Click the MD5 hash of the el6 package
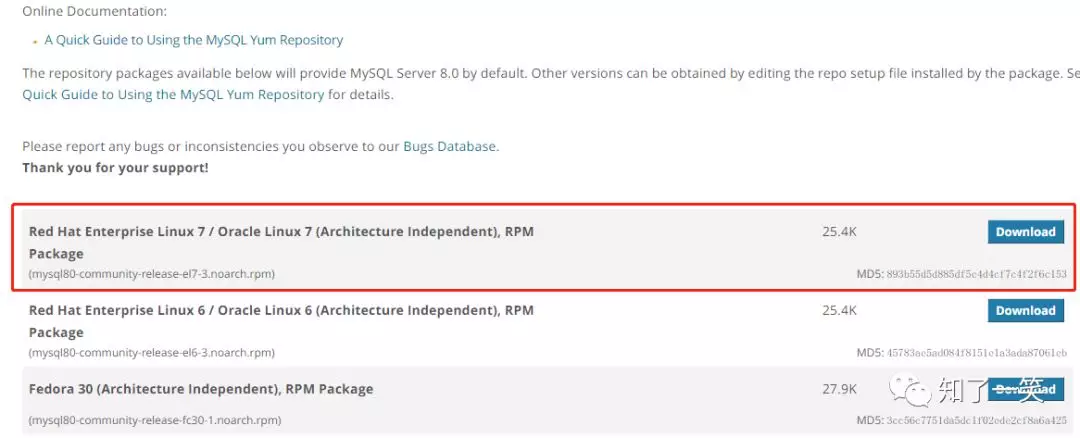 click(976, 352)
